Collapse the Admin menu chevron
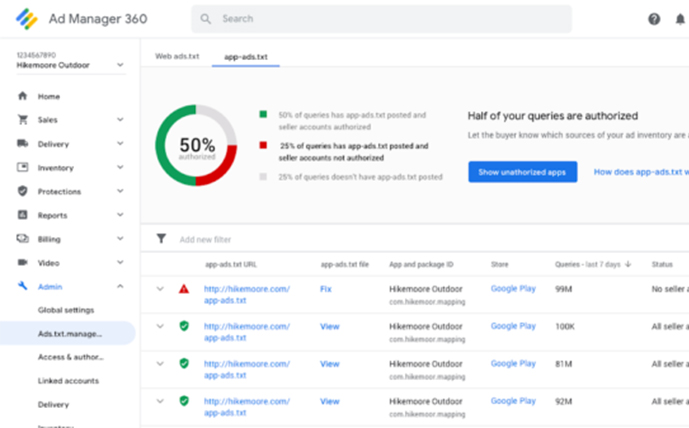Image resolution: width=689 pixels, height=428 pixels. coord(120,286)
